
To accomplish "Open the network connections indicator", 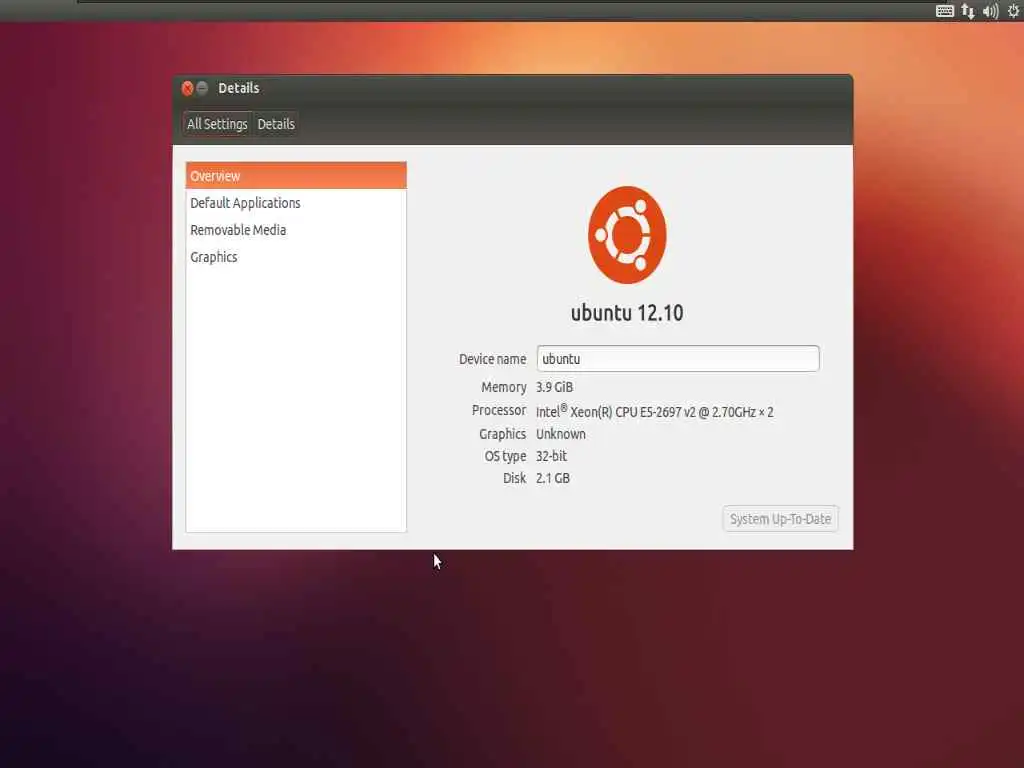I will [x=968, y=11].
